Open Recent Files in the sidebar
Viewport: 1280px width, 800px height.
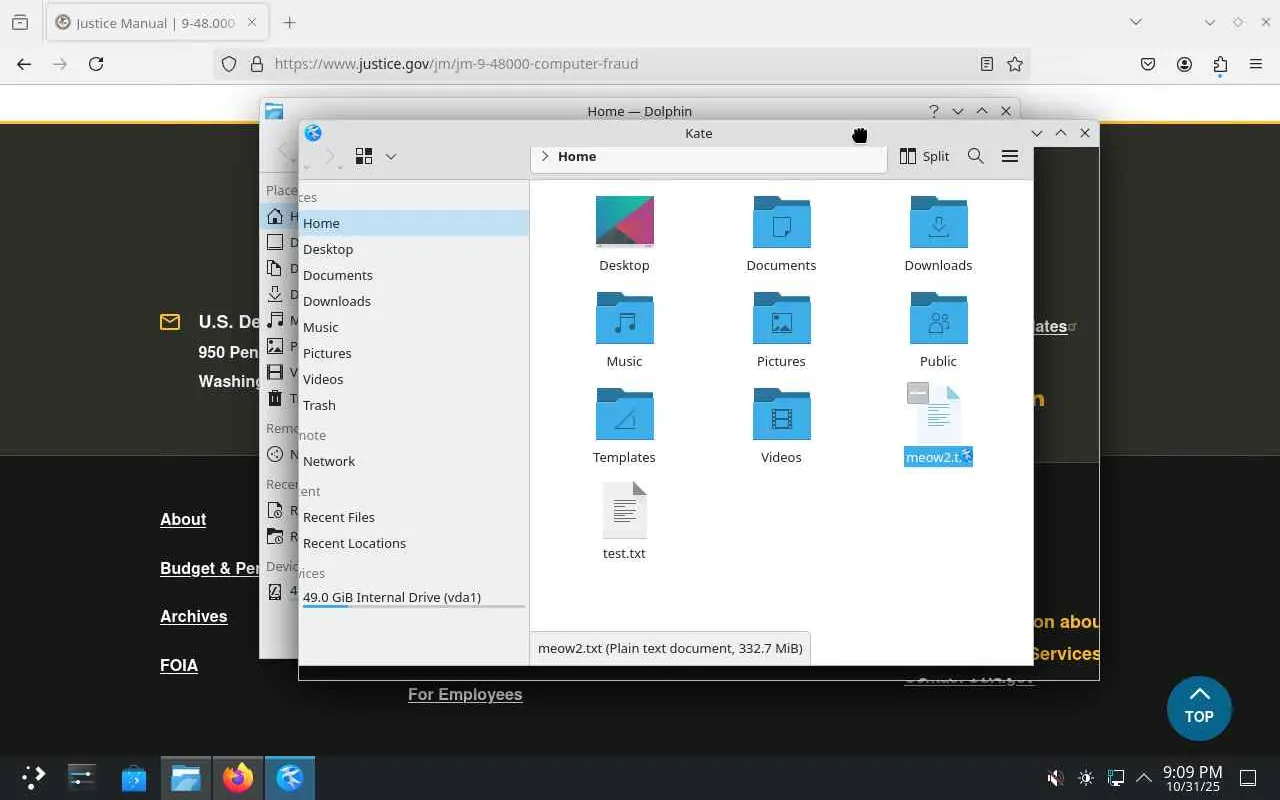414,517
